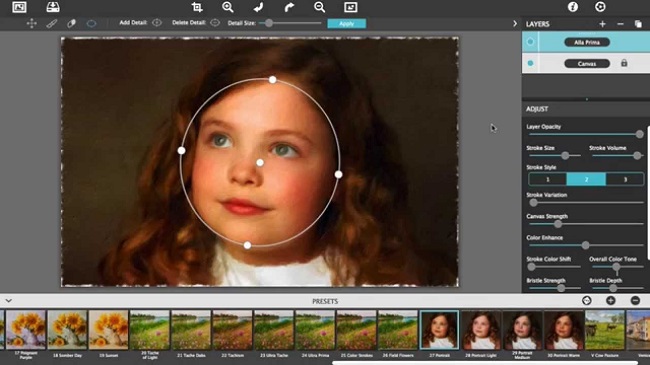650x365 pixels.
Task: Click the top handle of the ellipse
Action: tap(272, 79)
